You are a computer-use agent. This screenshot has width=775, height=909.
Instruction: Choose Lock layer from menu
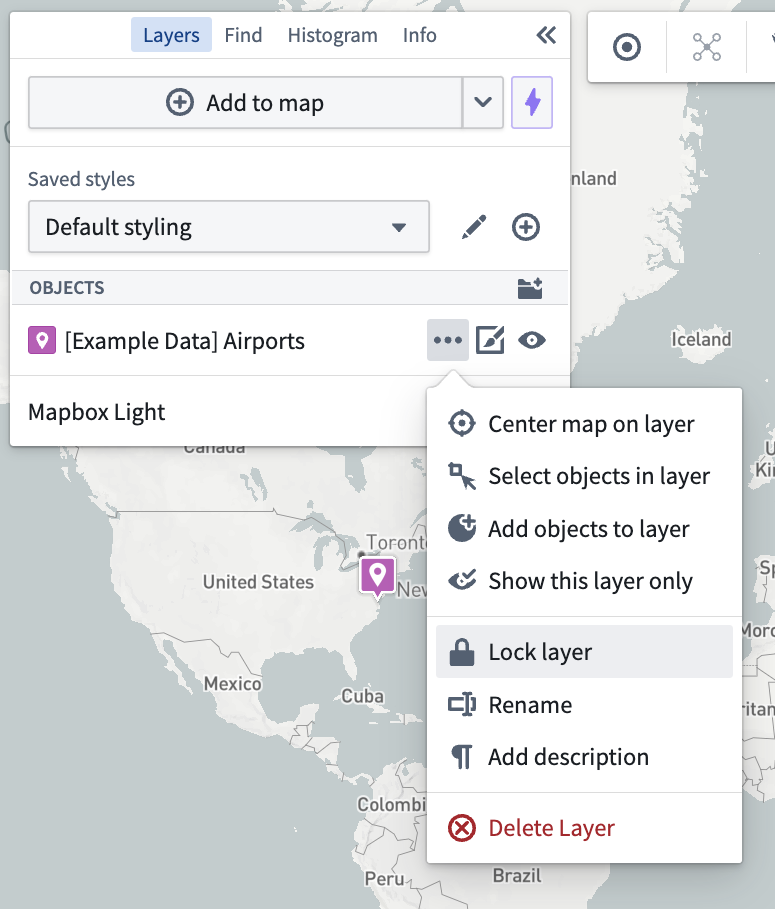[x=584, y=652]
